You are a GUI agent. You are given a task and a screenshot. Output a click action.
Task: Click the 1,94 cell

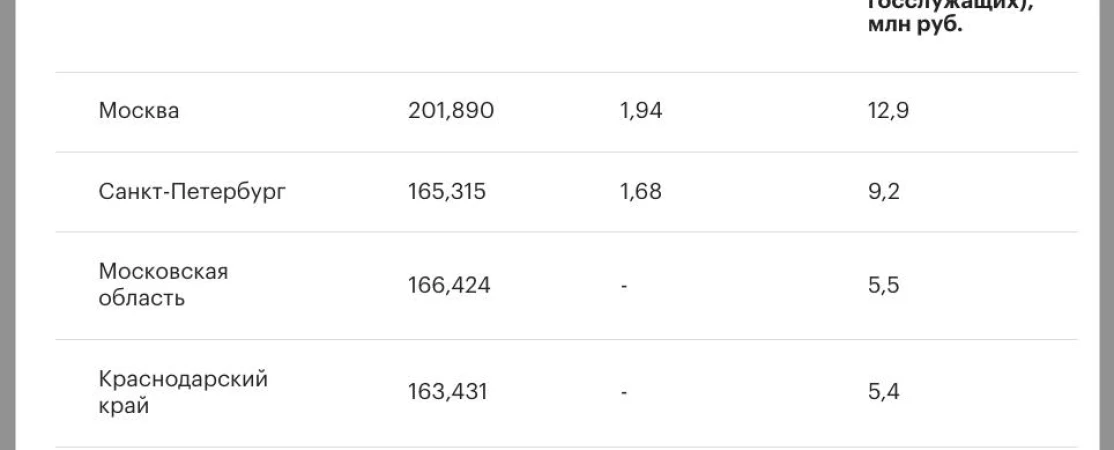point(641,111)
